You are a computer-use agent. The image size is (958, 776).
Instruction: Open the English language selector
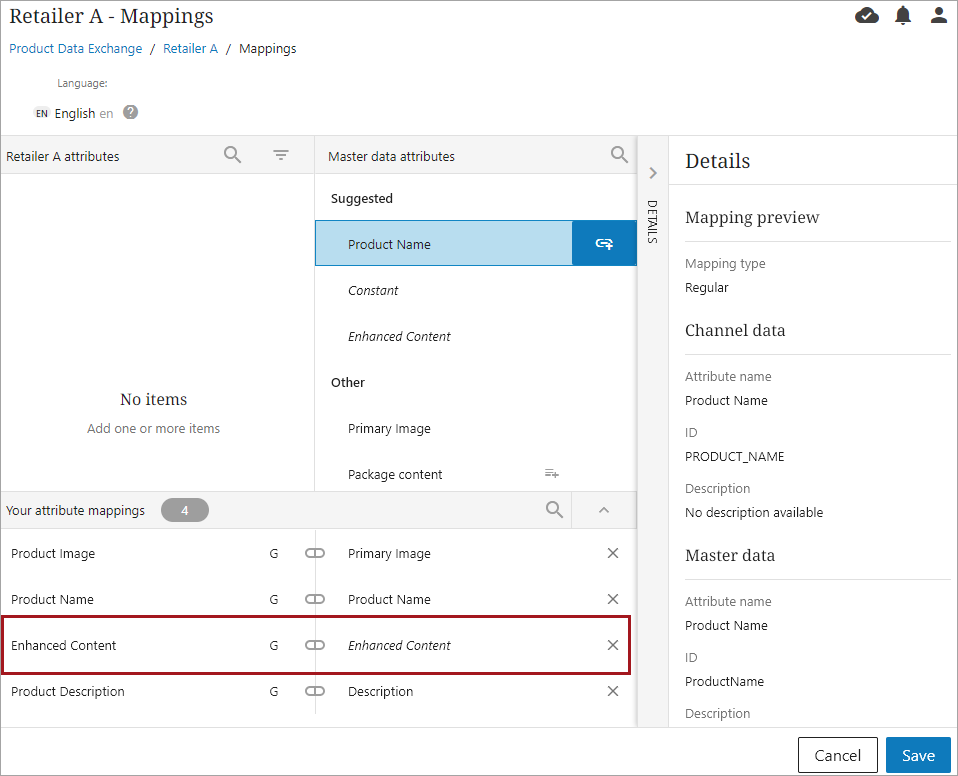point(74,114)
